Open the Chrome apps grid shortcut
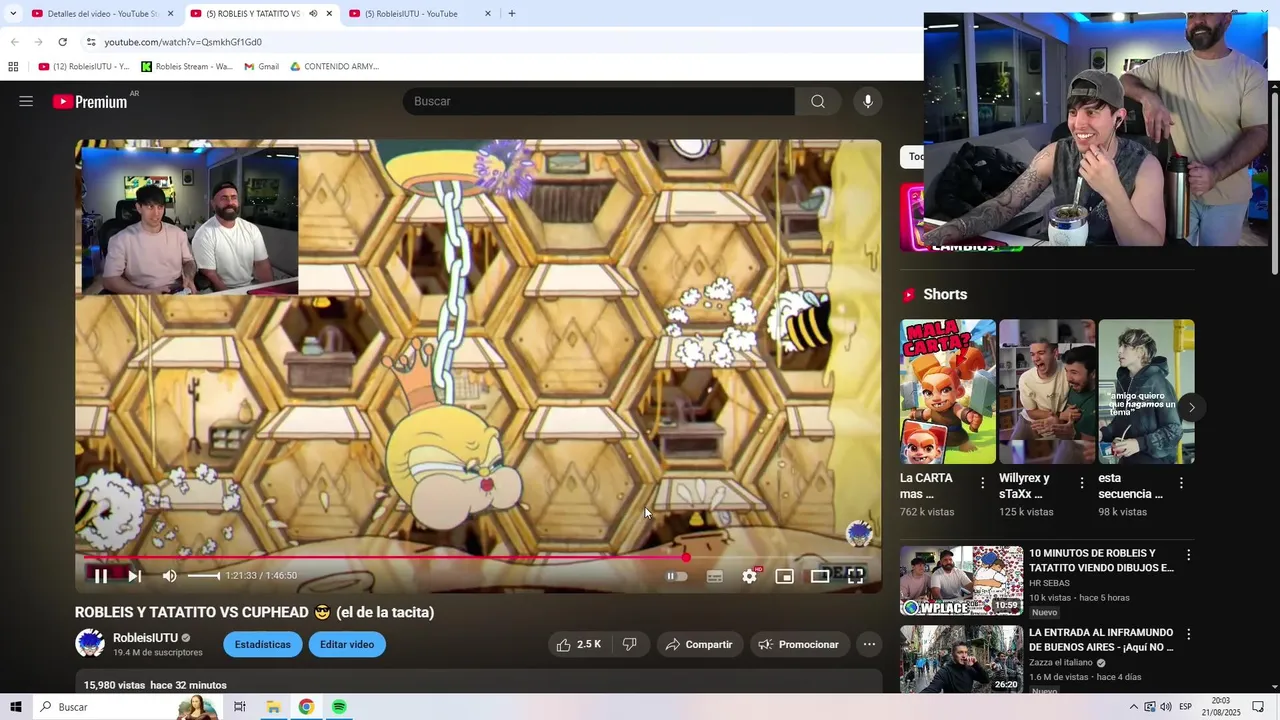Screen dimensions: 1280x720 (13, 67)
